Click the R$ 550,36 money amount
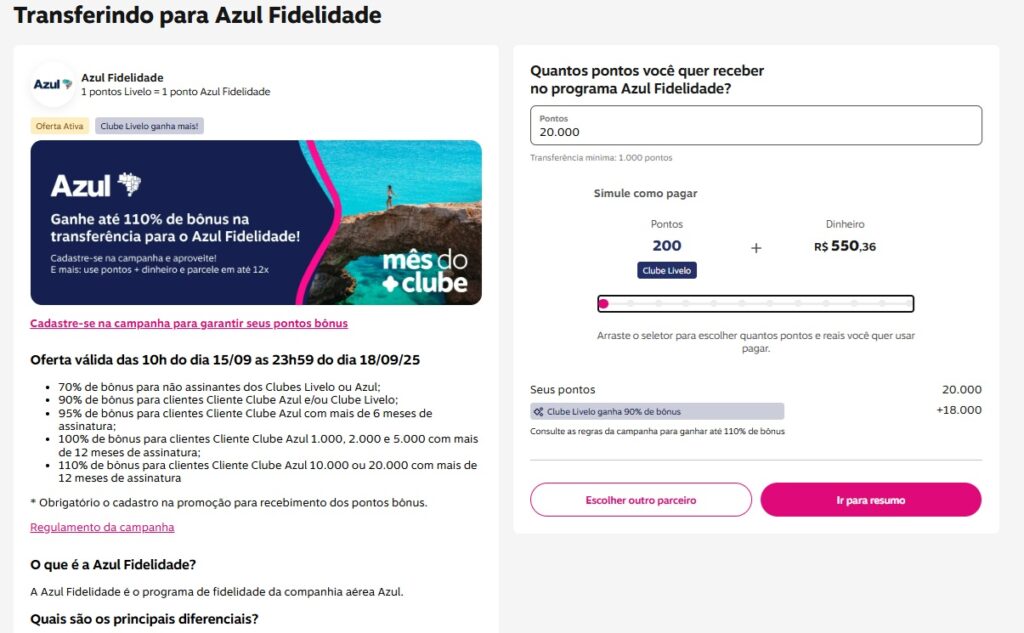Viewport: 1024px width, 633px height. tap(845, 246)
